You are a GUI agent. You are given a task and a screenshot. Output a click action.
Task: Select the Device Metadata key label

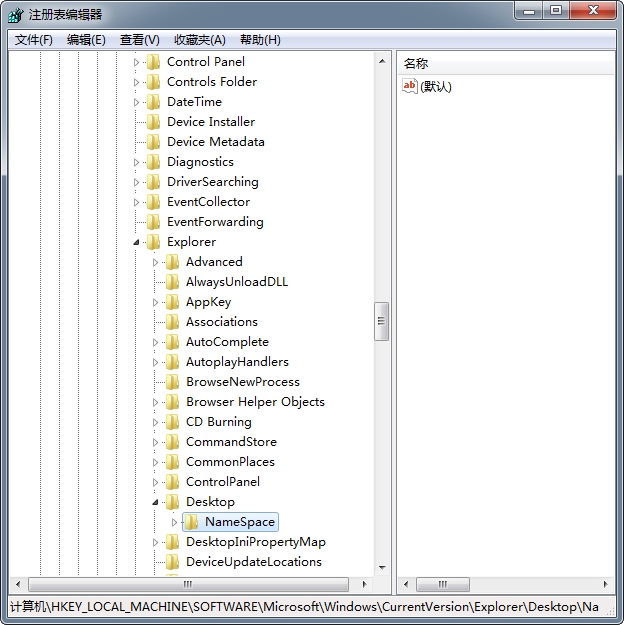[216, 142]
